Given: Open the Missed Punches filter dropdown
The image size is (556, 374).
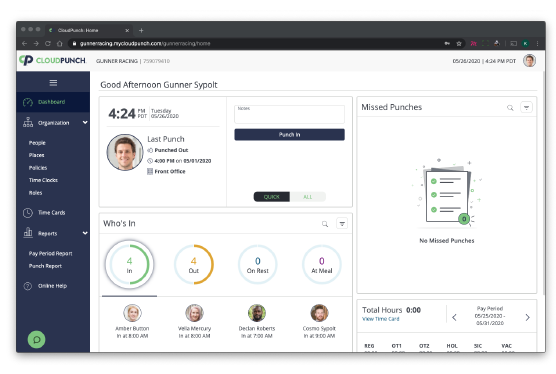Looking at the screenshot, I should [x=527, y=107].
